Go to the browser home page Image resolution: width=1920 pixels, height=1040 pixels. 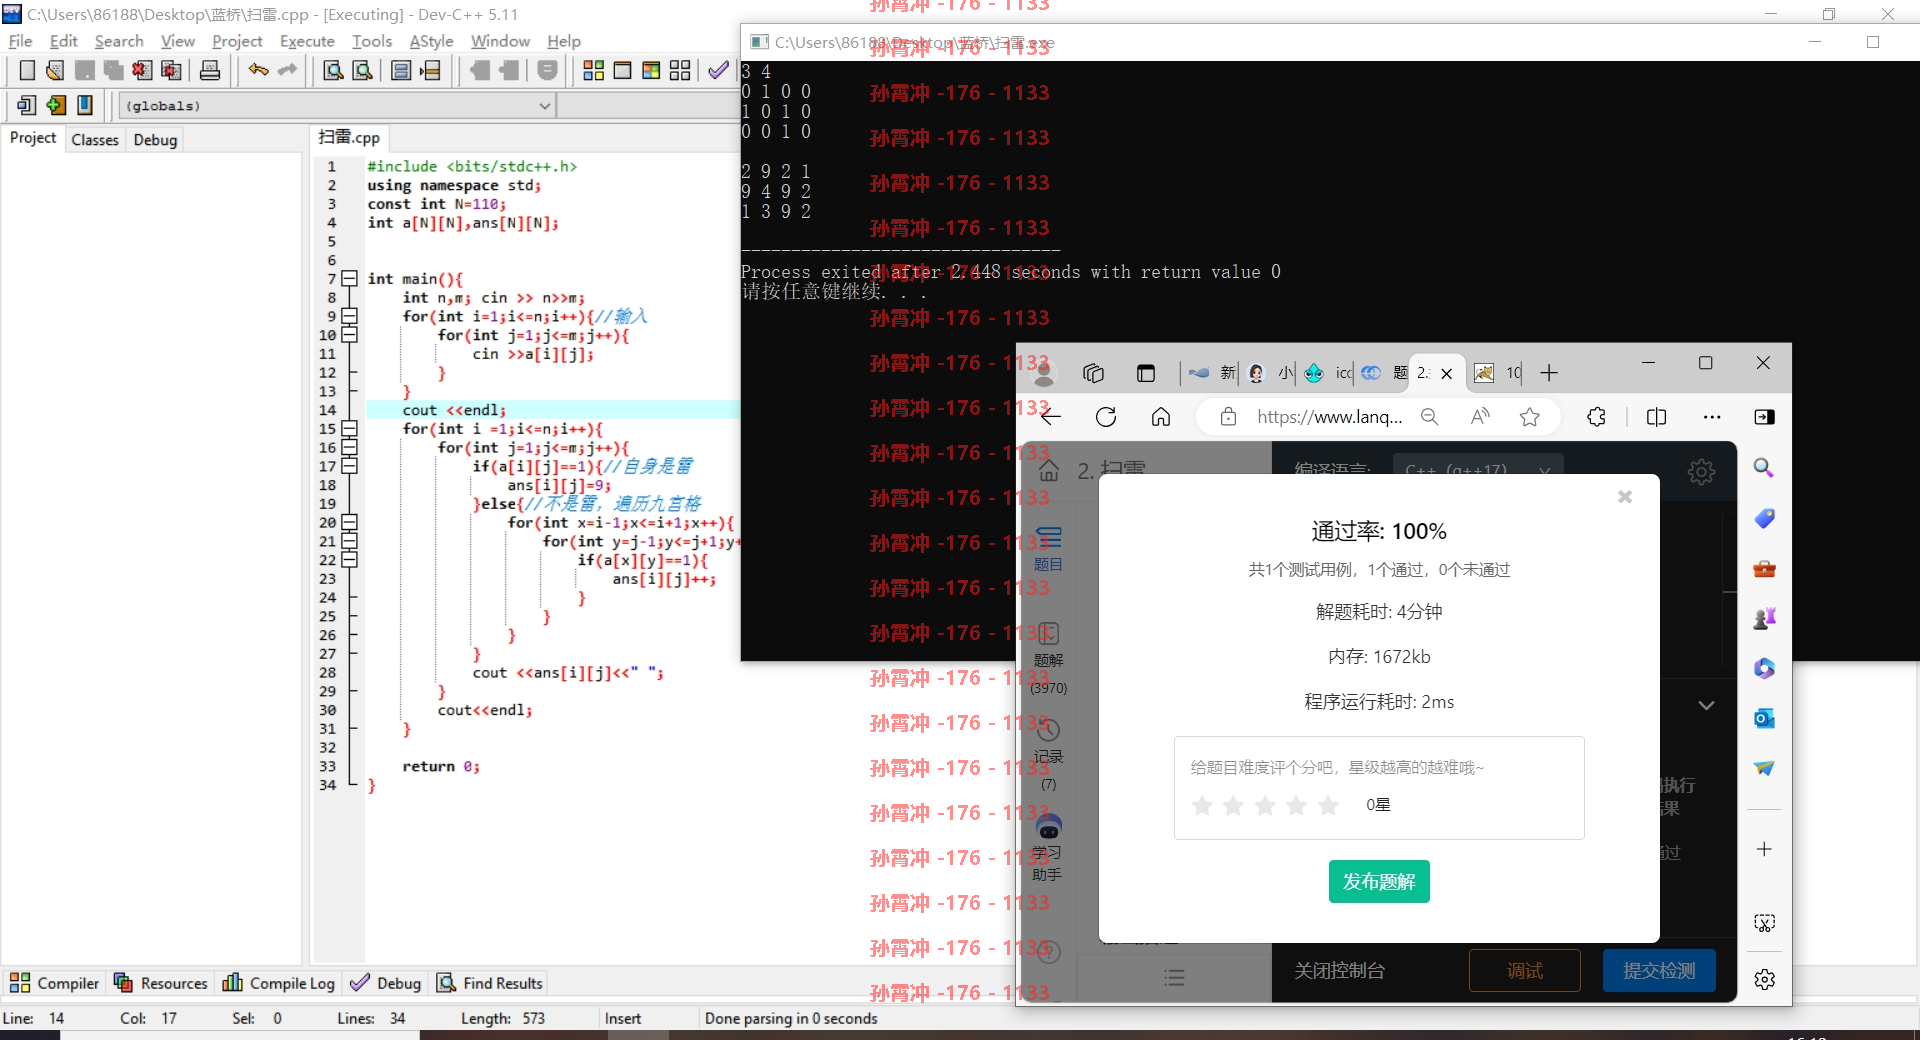click(x=1160, y=417)
